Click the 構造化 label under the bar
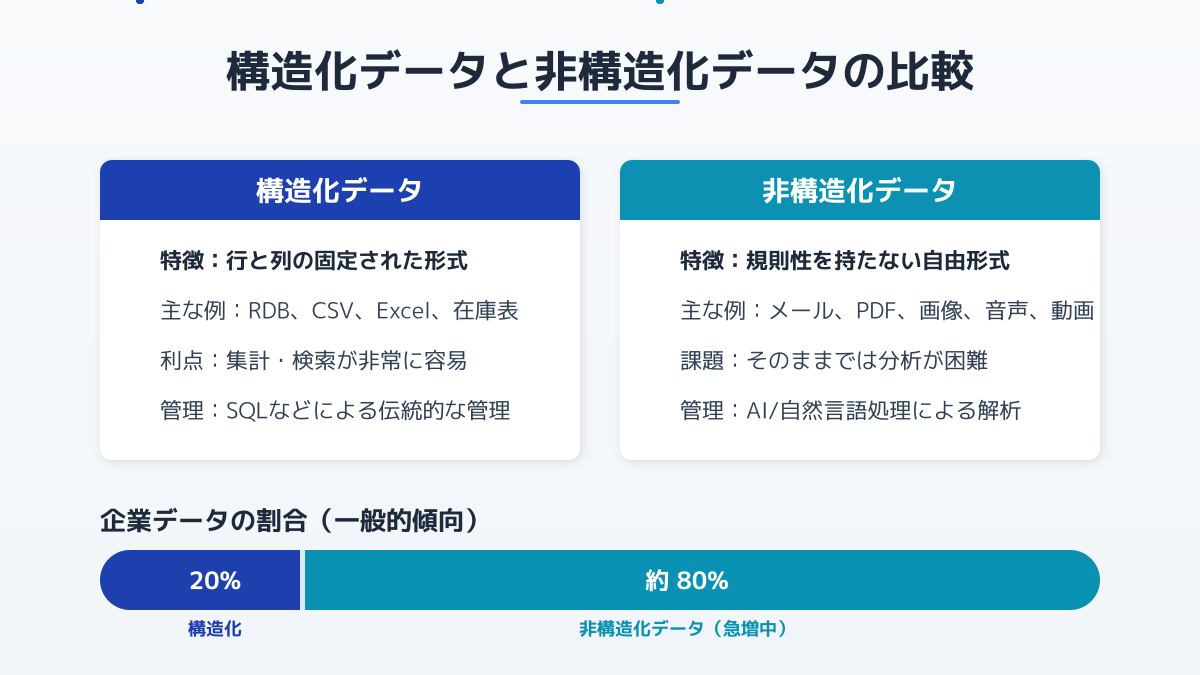Image resolution: width=1200 pixels, height=675 pixels. point(215,629)
